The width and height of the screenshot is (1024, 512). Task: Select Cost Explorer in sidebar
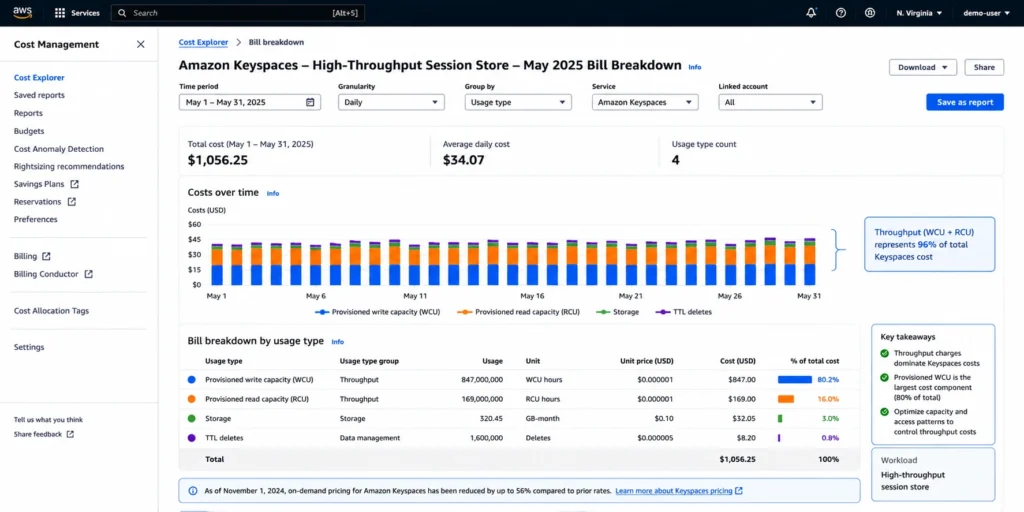39,78
